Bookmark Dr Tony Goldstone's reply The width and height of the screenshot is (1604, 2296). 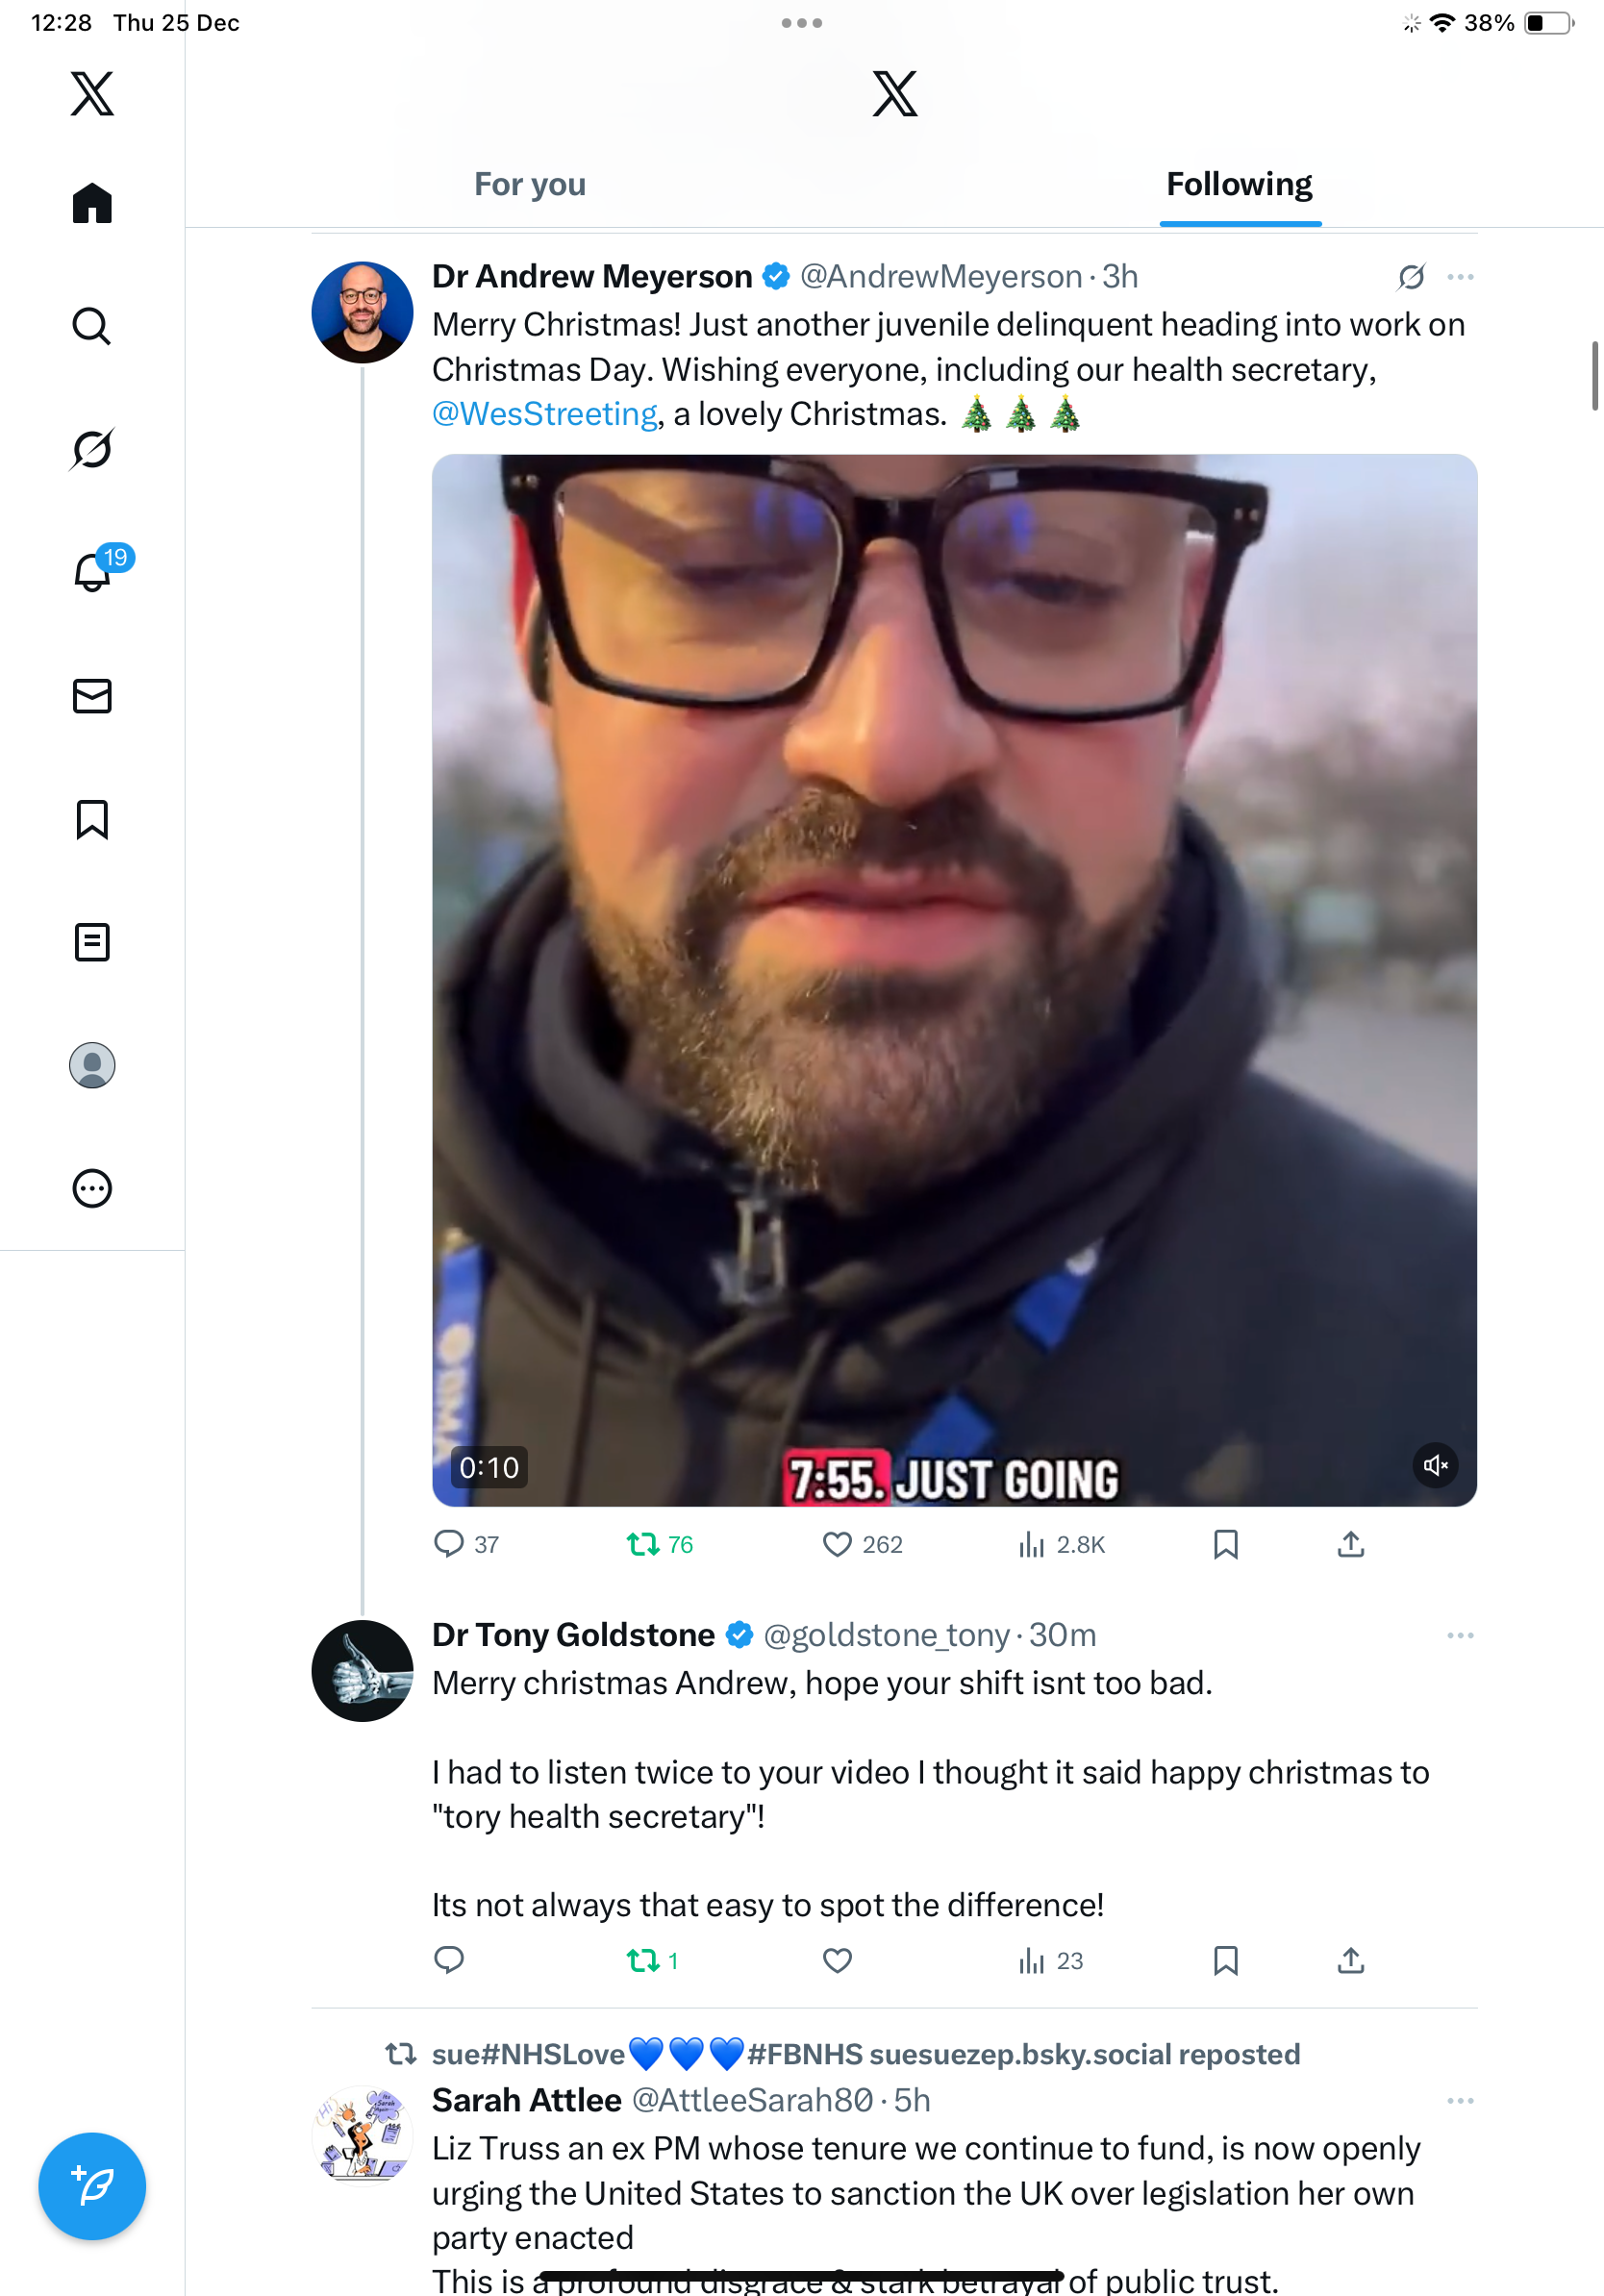point(1225,1961)
